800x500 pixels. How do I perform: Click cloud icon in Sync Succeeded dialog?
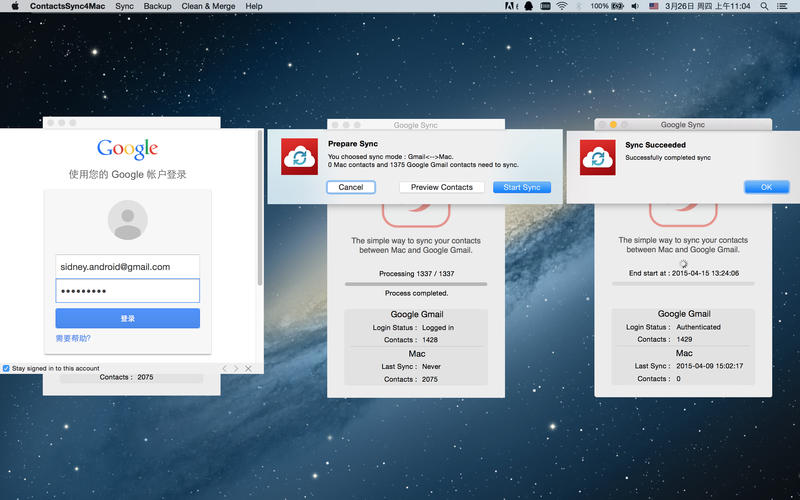[597, 157]
